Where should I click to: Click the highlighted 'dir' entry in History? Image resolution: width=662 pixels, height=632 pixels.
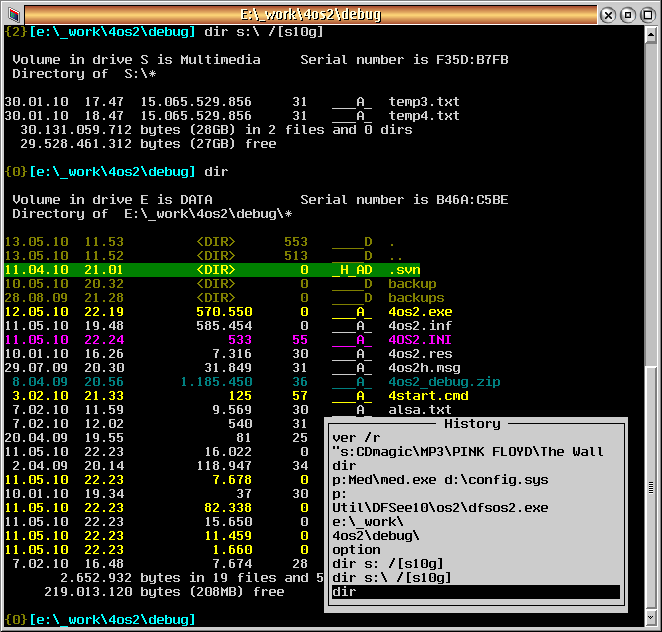[x=475, y=592]
